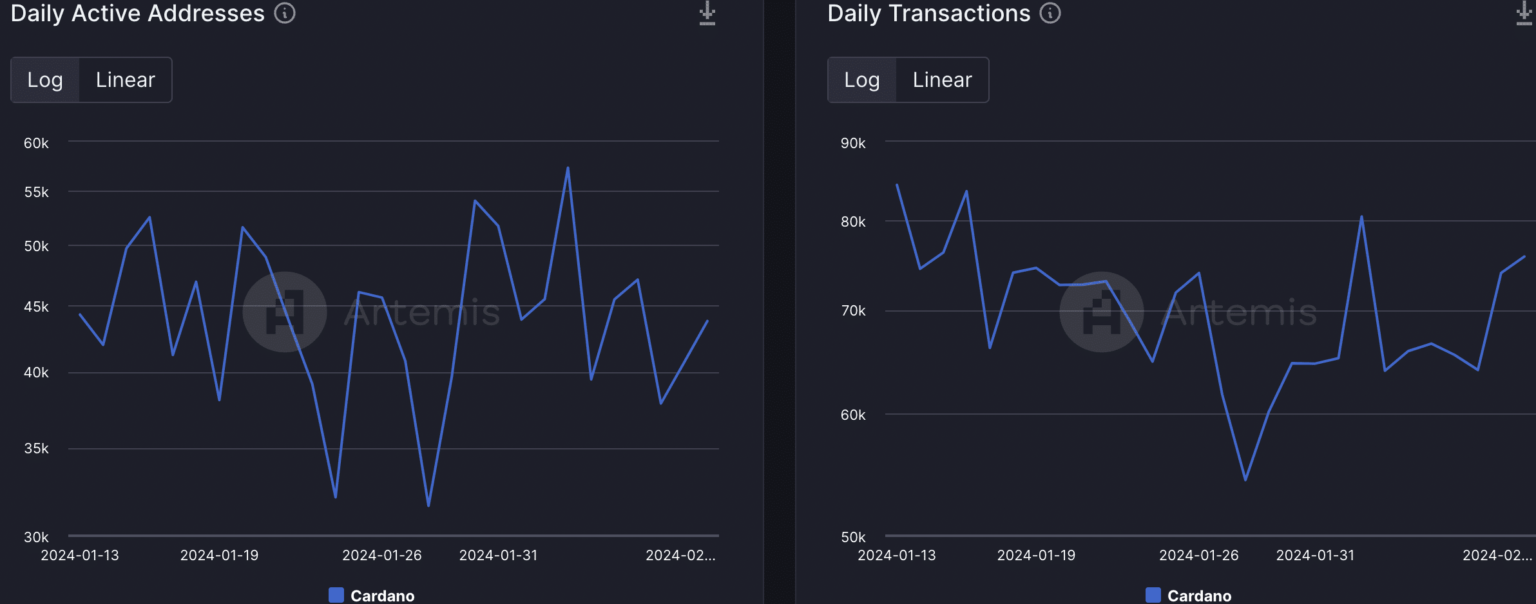Toggle Cardano series swatch under Active Addresses chart
1536x604 pixels.
[337, 595]
